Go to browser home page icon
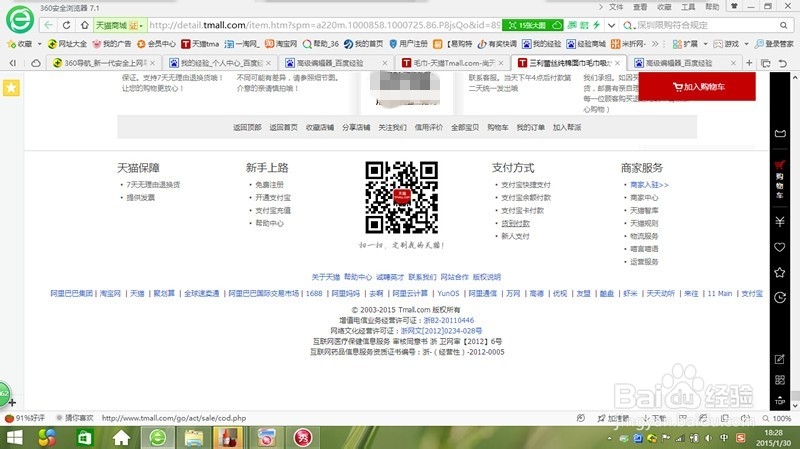The width and height of the screenshot is (800, 449). click(84, 25)
